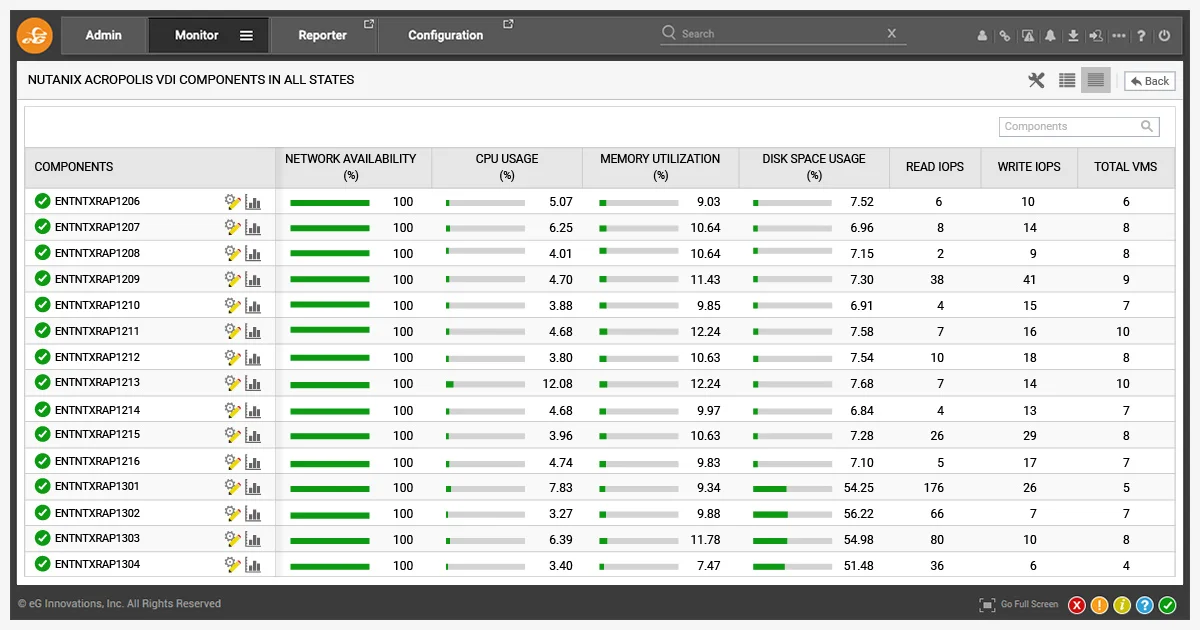Viewport: 1200px width, 630px height.
Task: Click the search magnifier in Components filter
Action: pos(1147,127)
